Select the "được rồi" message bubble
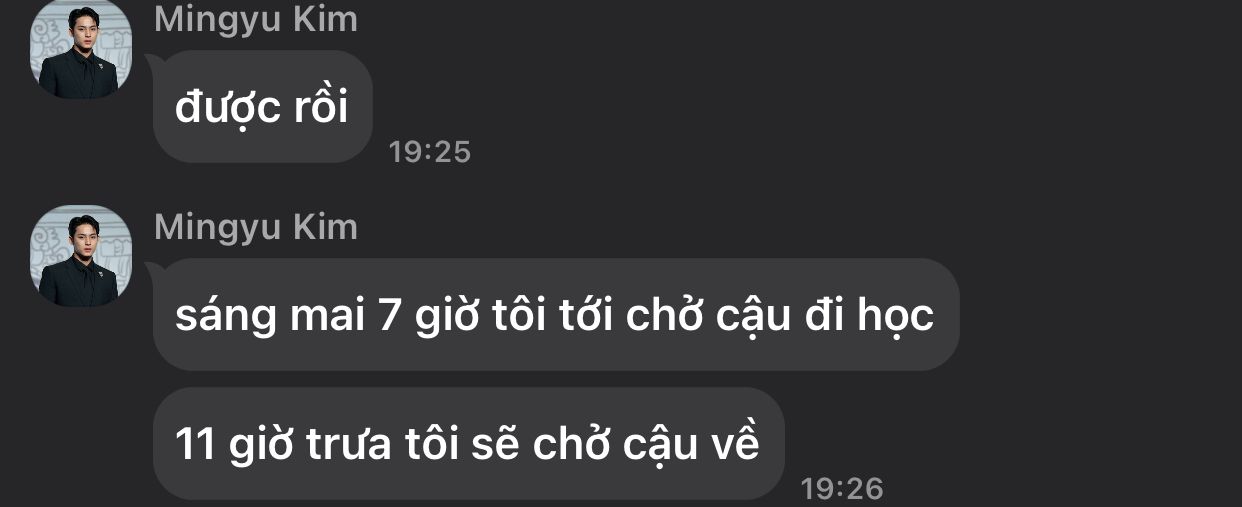The height and width of the screenshot is (507, 1242). point(263,107)
